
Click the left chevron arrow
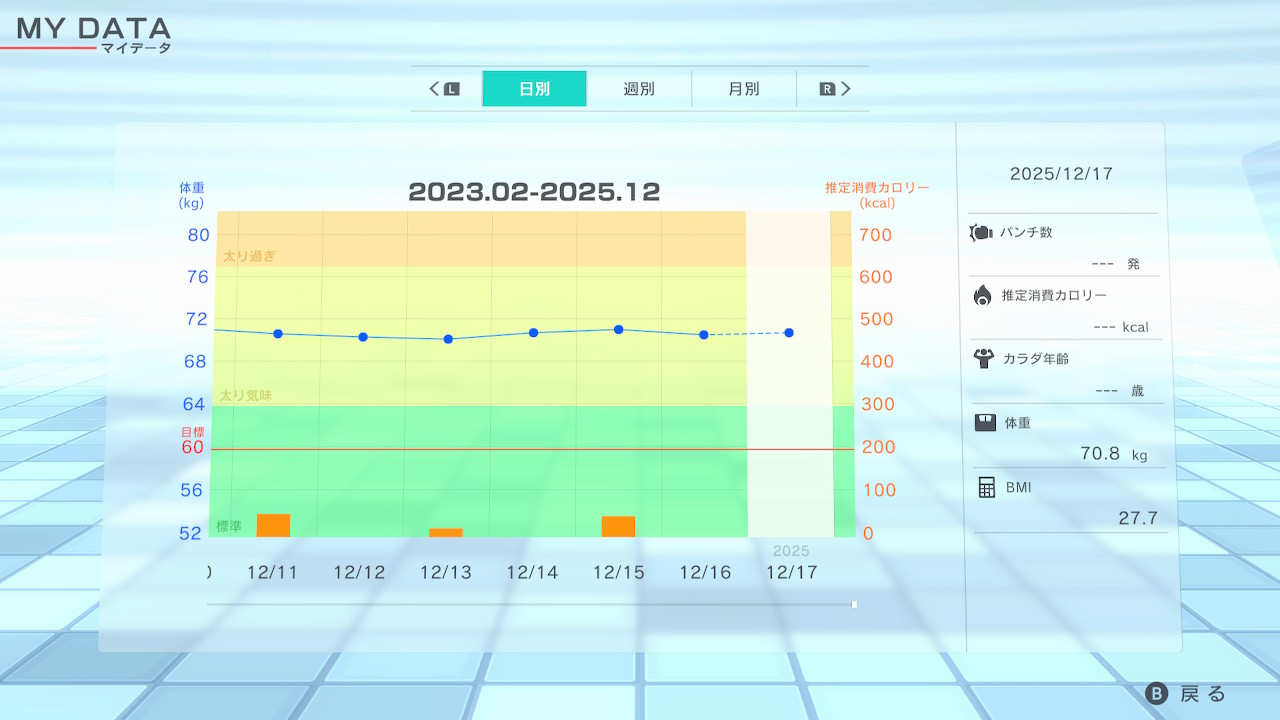pyautogui.click(x=435, y=89)
